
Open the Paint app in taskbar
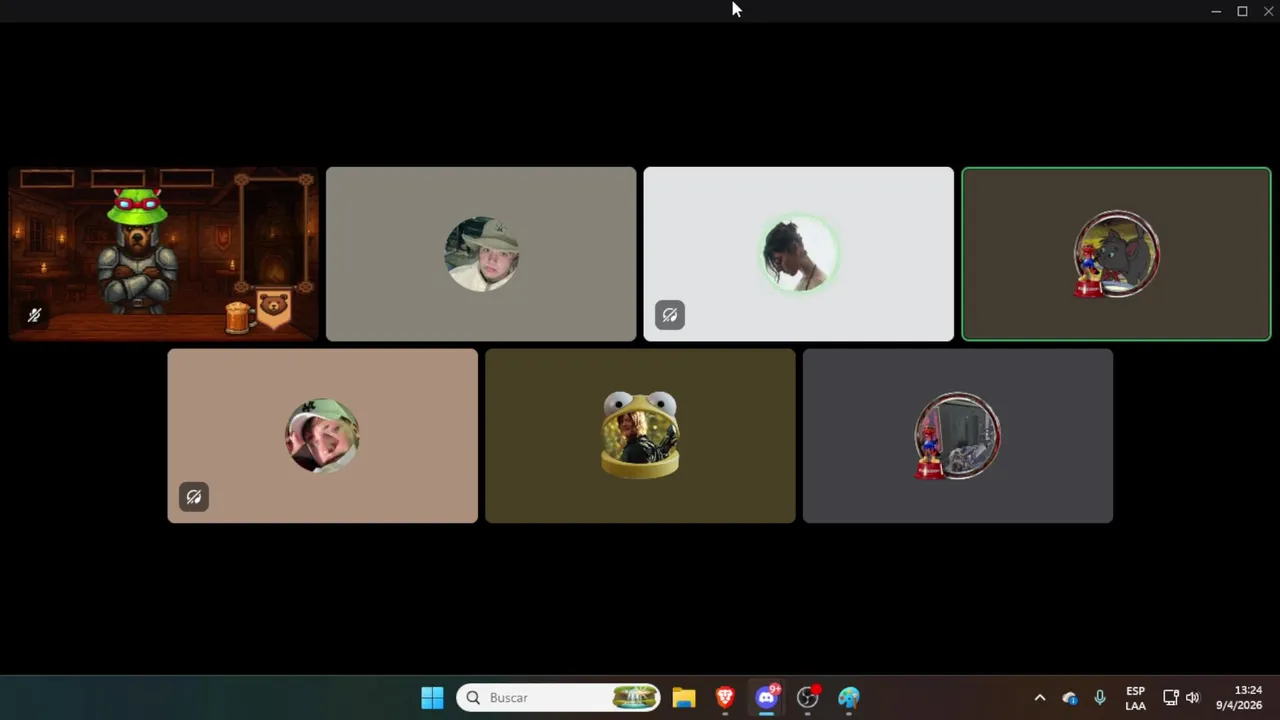[849, 697]
